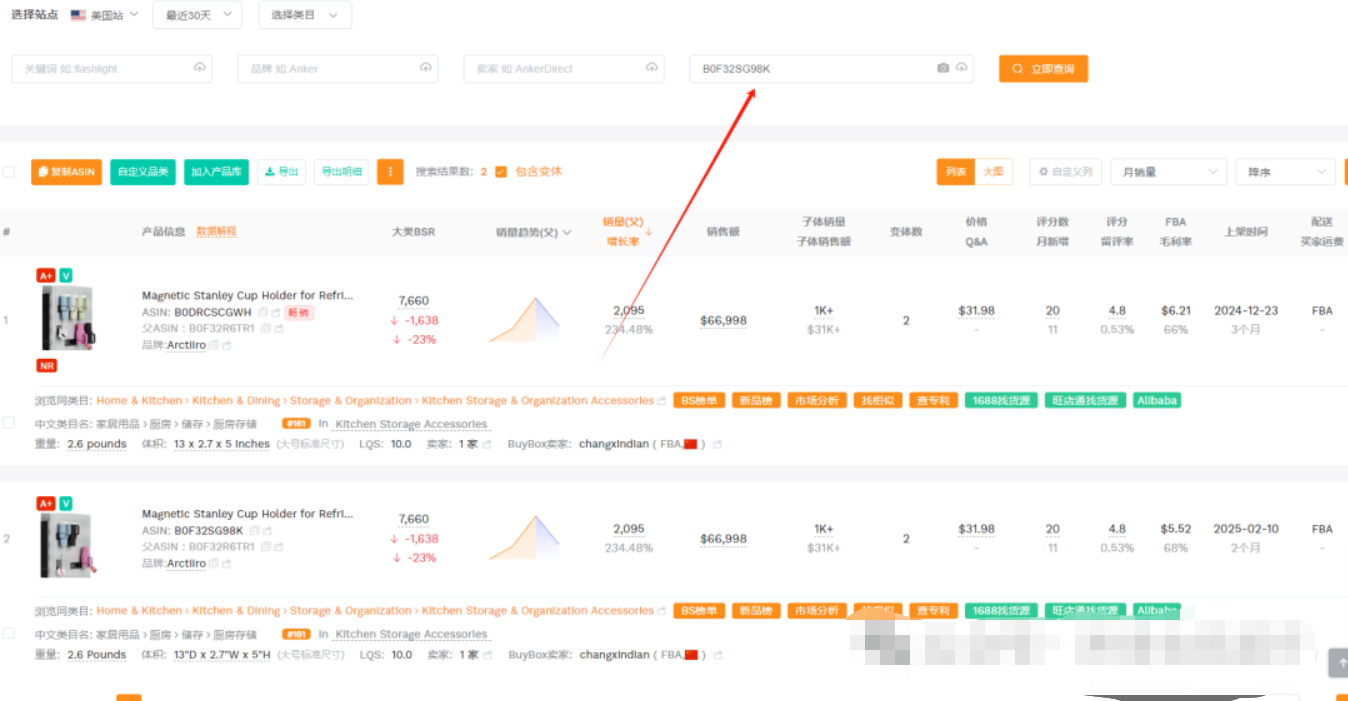This screenshot has width=1348, height=701.
Task: Click 导出明细 button
Action: point(341,172)
